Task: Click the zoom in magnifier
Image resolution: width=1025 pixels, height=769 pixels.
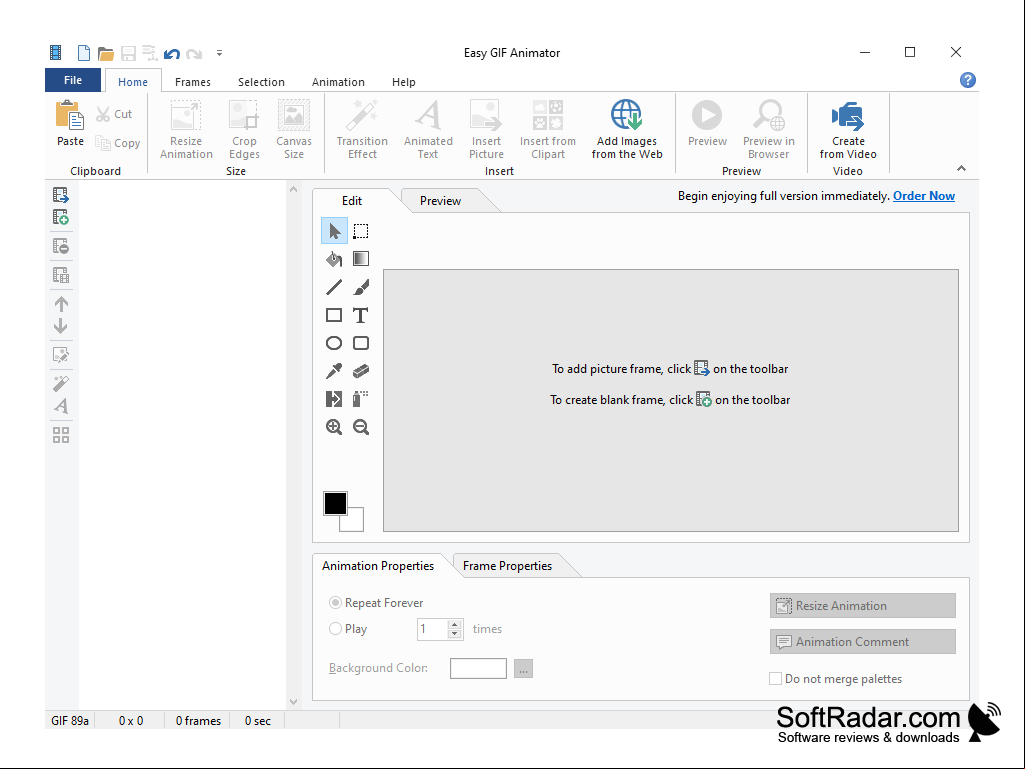Action: click(x=334, y=427)
